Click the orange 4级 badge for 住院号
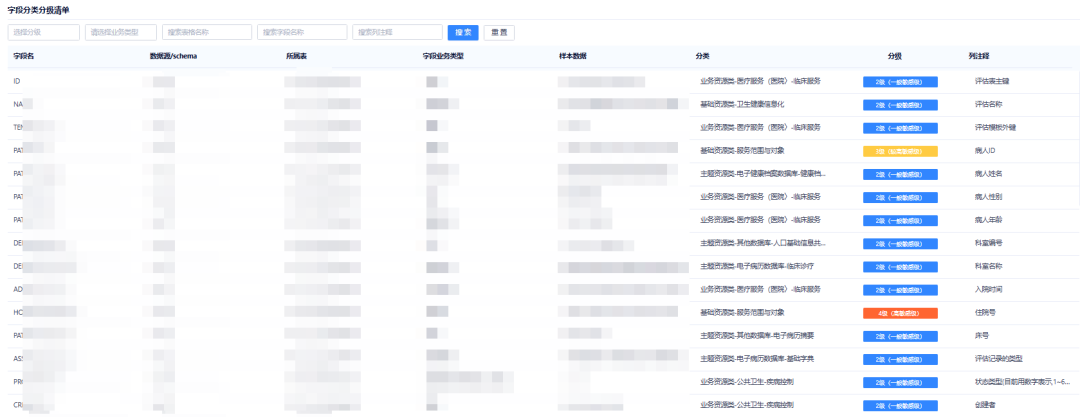 click(899, 313)
